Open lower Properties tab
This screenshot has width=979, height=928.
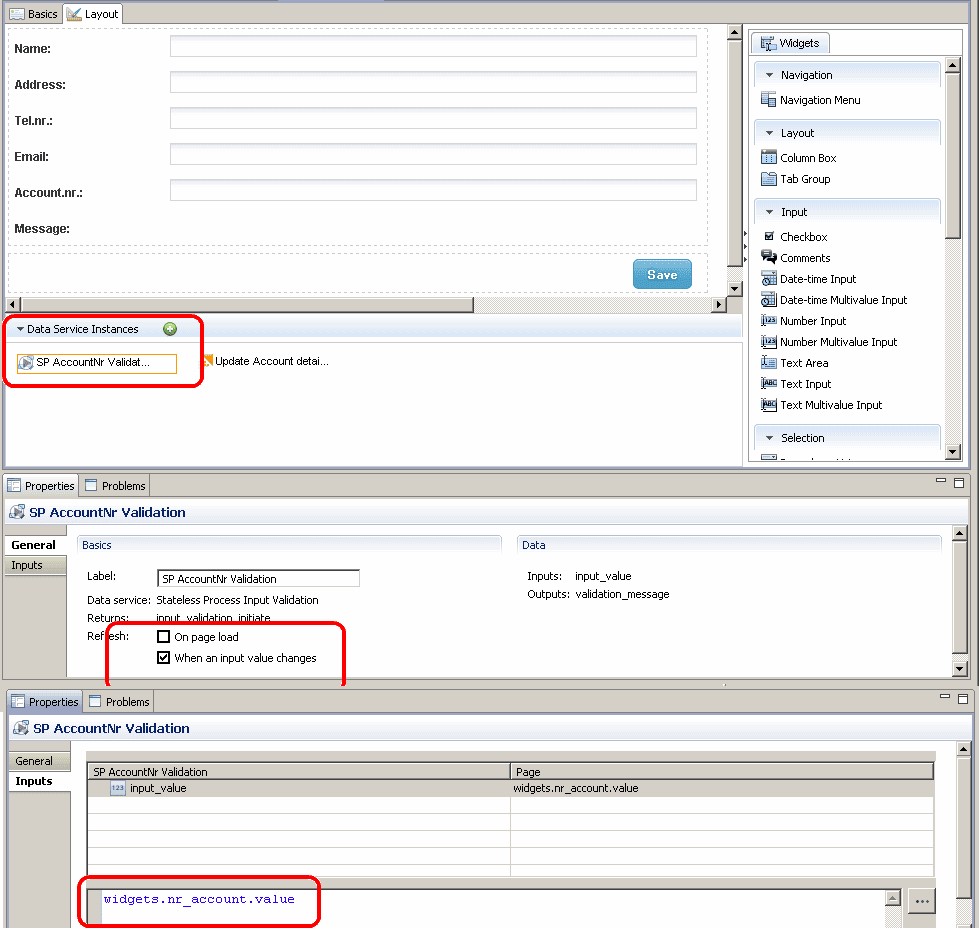click(x=45, y=702)
